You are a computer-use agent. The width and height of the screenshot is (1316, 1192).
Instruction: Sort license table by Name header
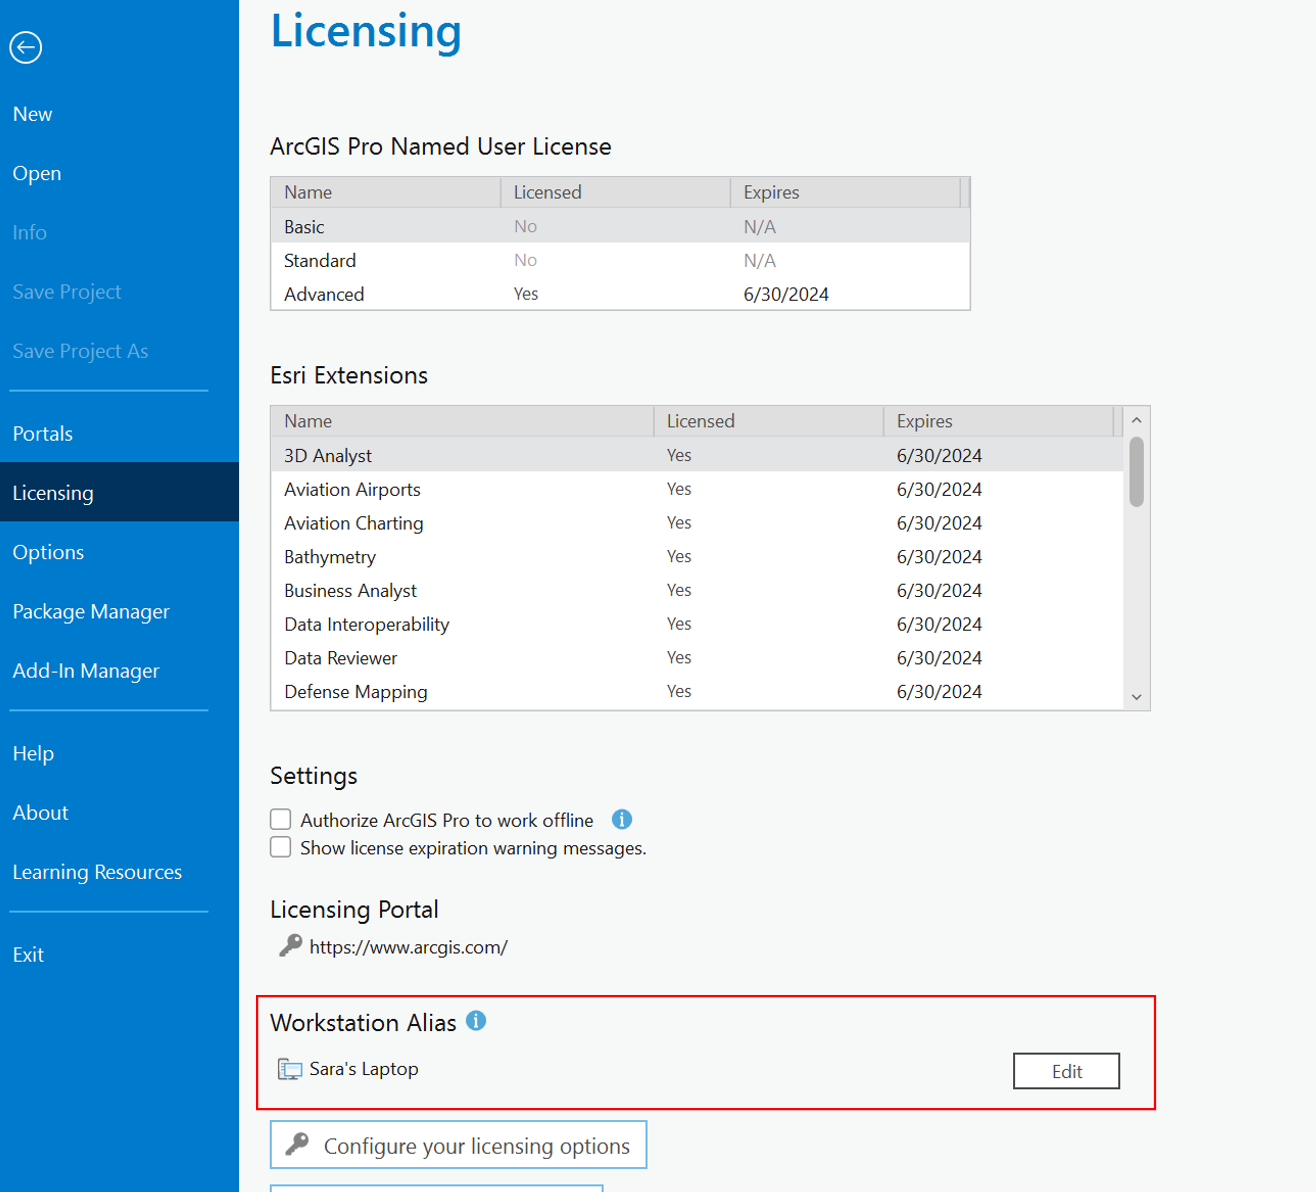click(386, 192)
